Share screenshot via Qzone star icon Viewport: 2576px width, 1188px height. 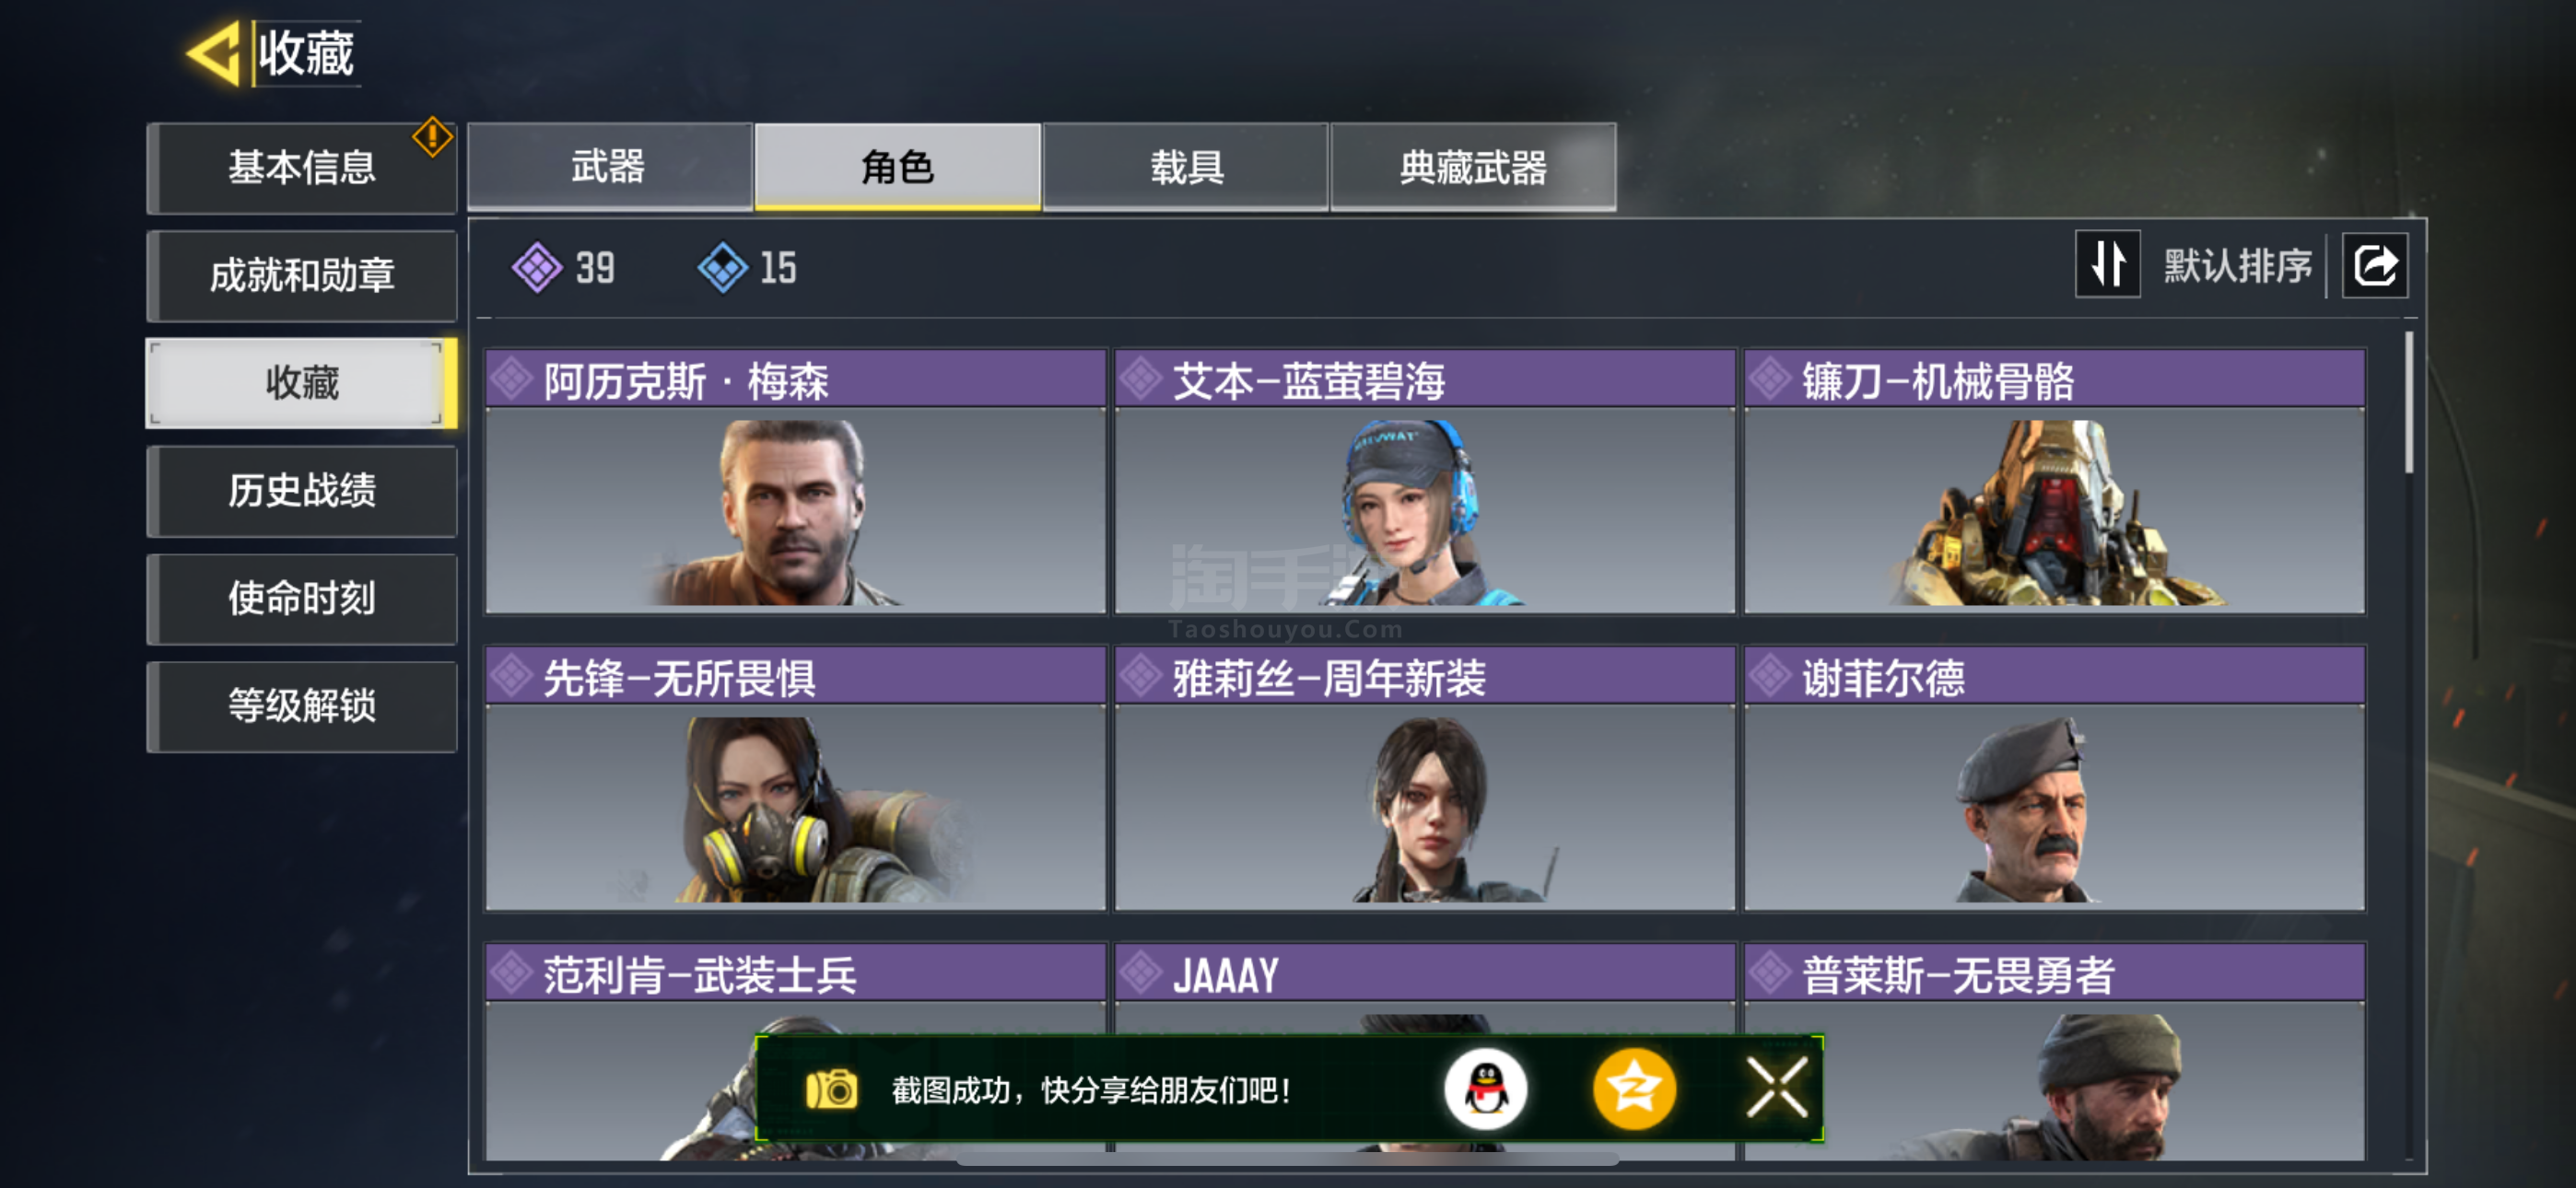click(1634, 1089)
